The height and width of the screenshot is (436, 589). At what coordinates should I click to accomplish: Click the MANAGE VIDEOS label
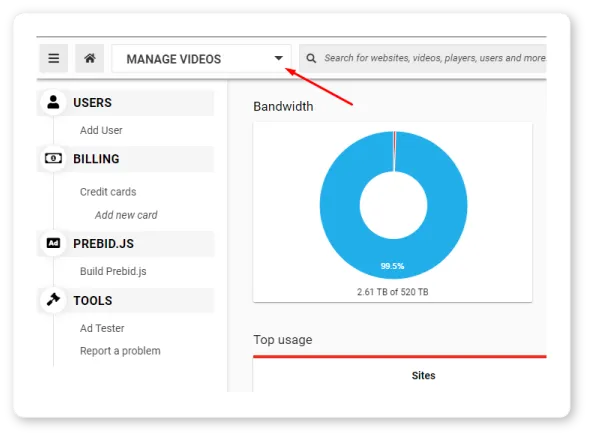click(x=174, y=59)
